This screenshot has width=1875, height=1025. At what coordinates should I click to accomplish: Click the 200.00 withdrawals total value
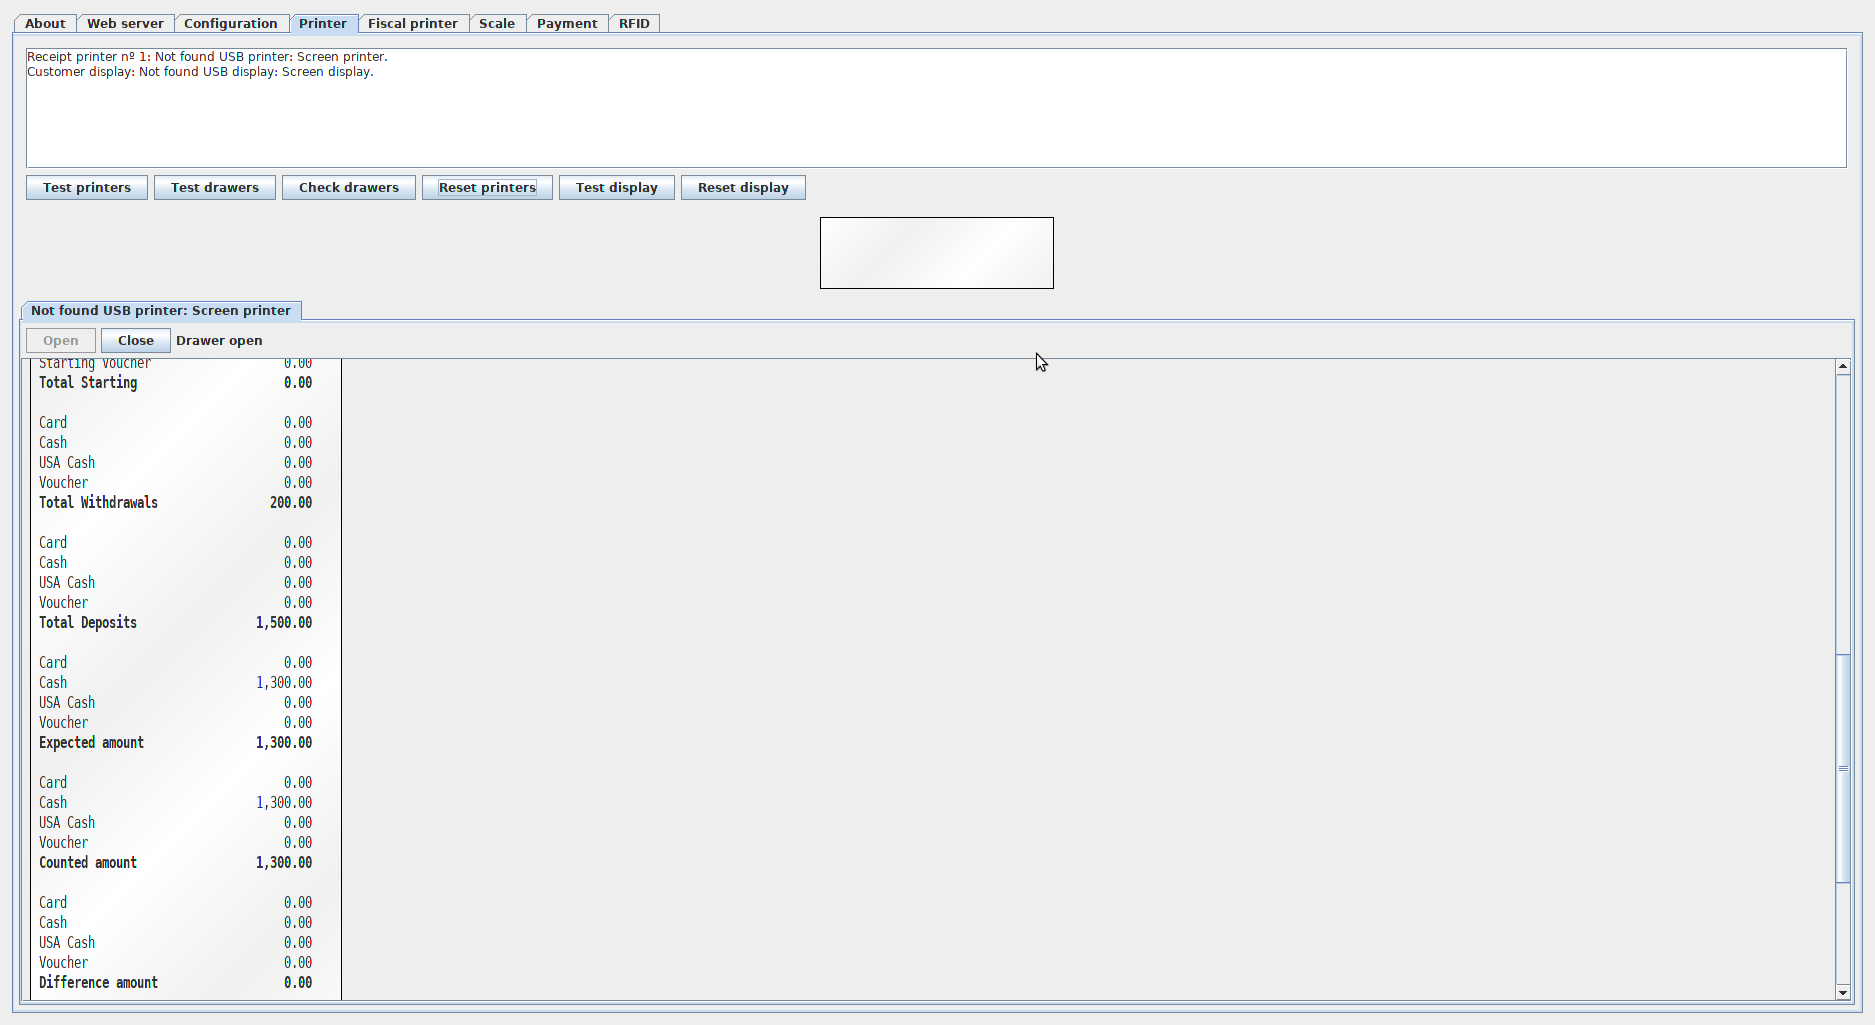[x=291, y=503]
